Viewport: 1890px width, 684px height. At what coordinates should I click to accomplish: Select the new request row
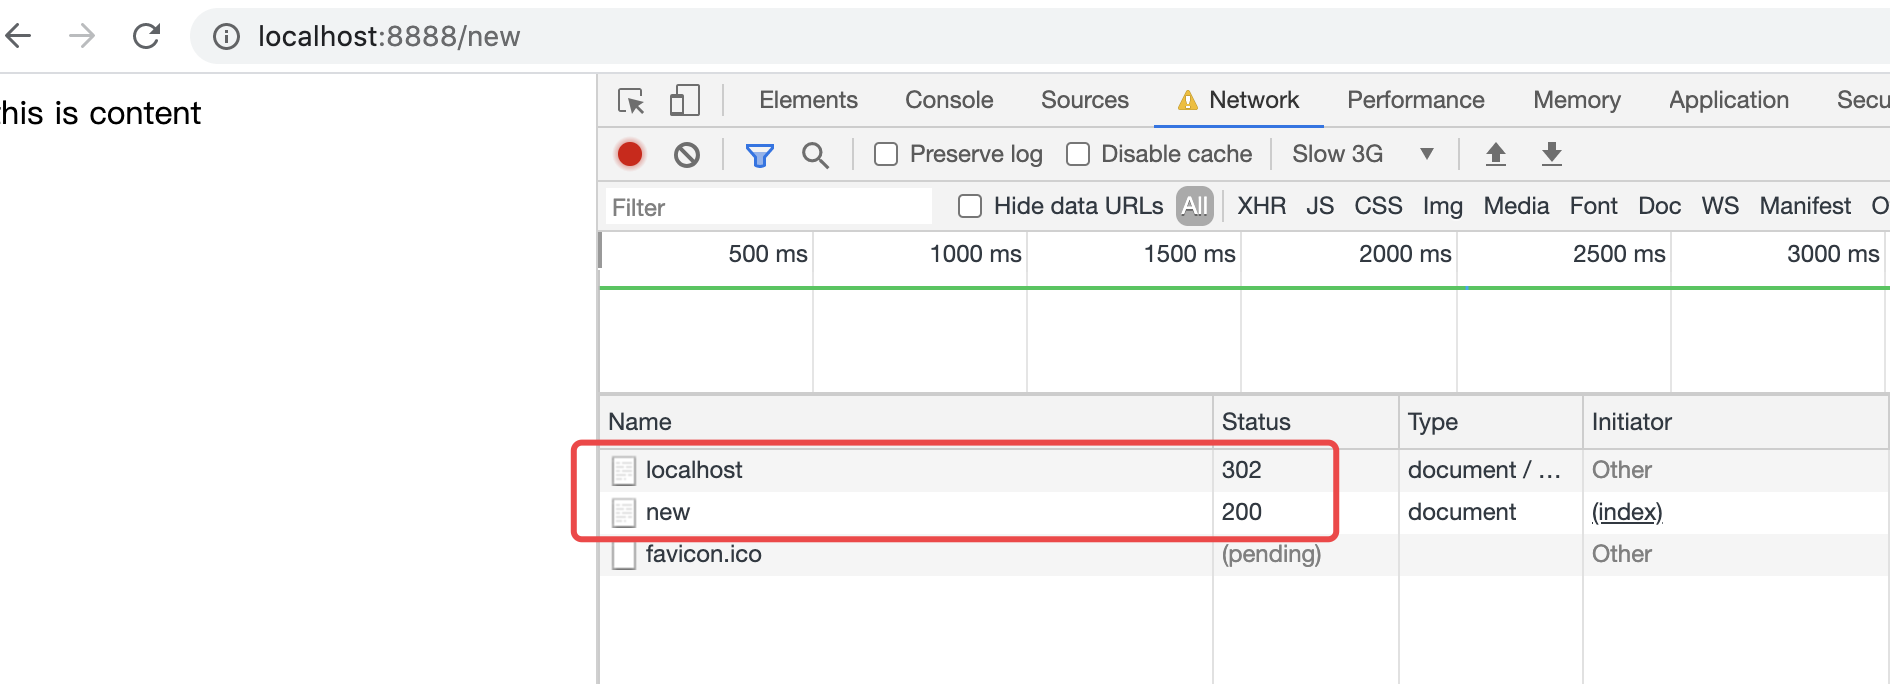click(1244, 512)
